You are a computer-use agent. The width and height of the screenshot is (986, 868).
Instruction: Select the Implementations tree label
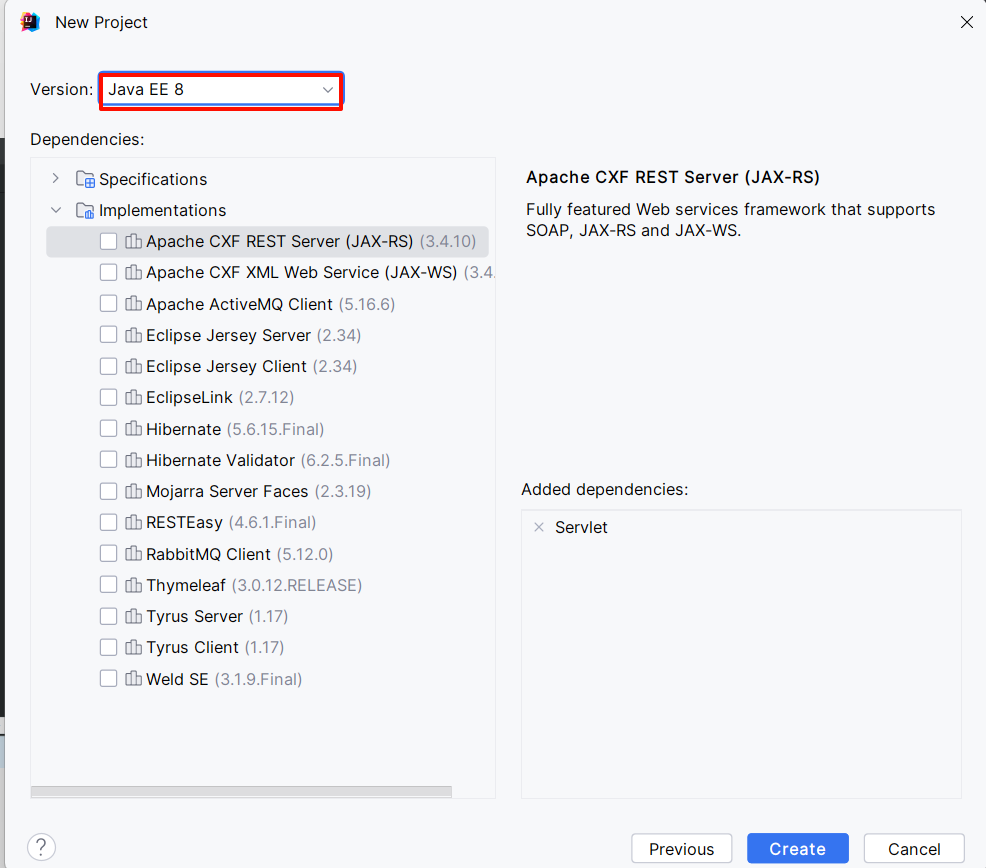tap(162, 210)
